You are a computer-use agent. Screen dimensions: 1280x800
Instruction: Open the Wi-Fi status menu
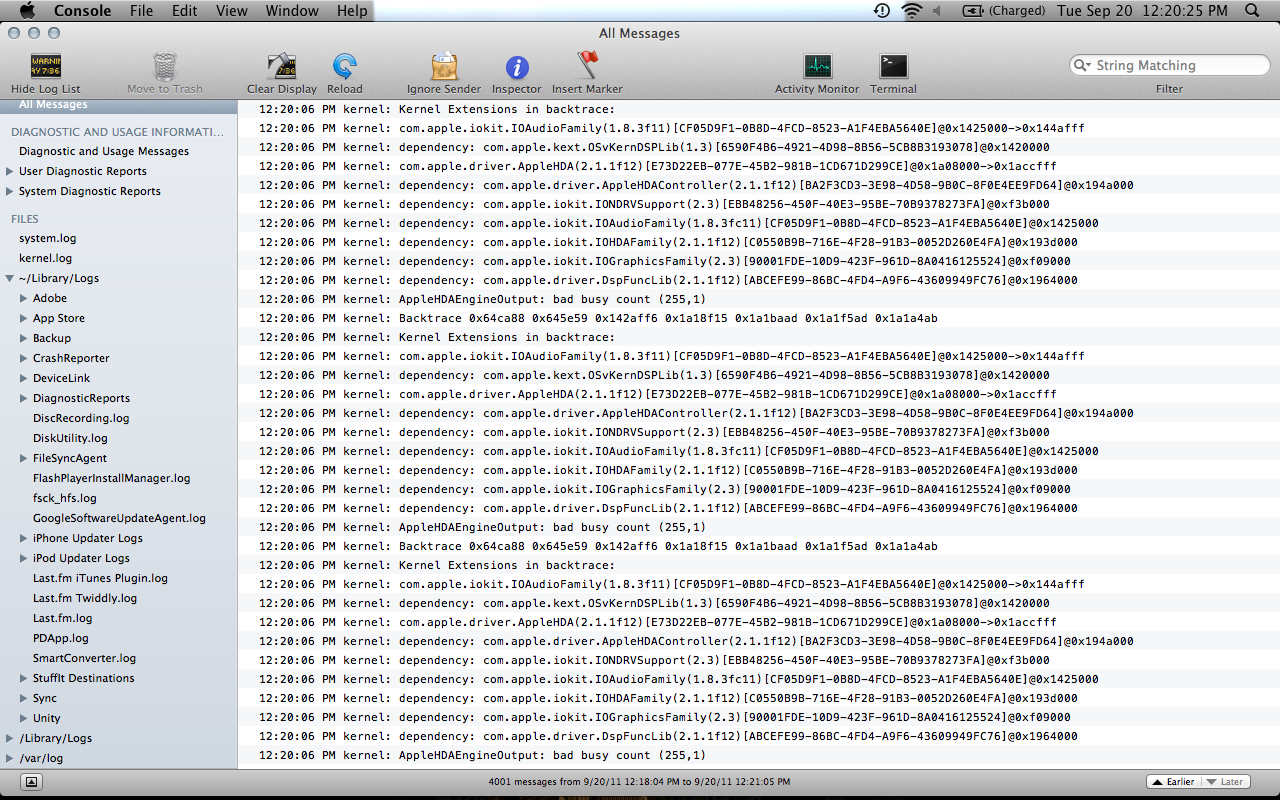(x=911, y=11)
